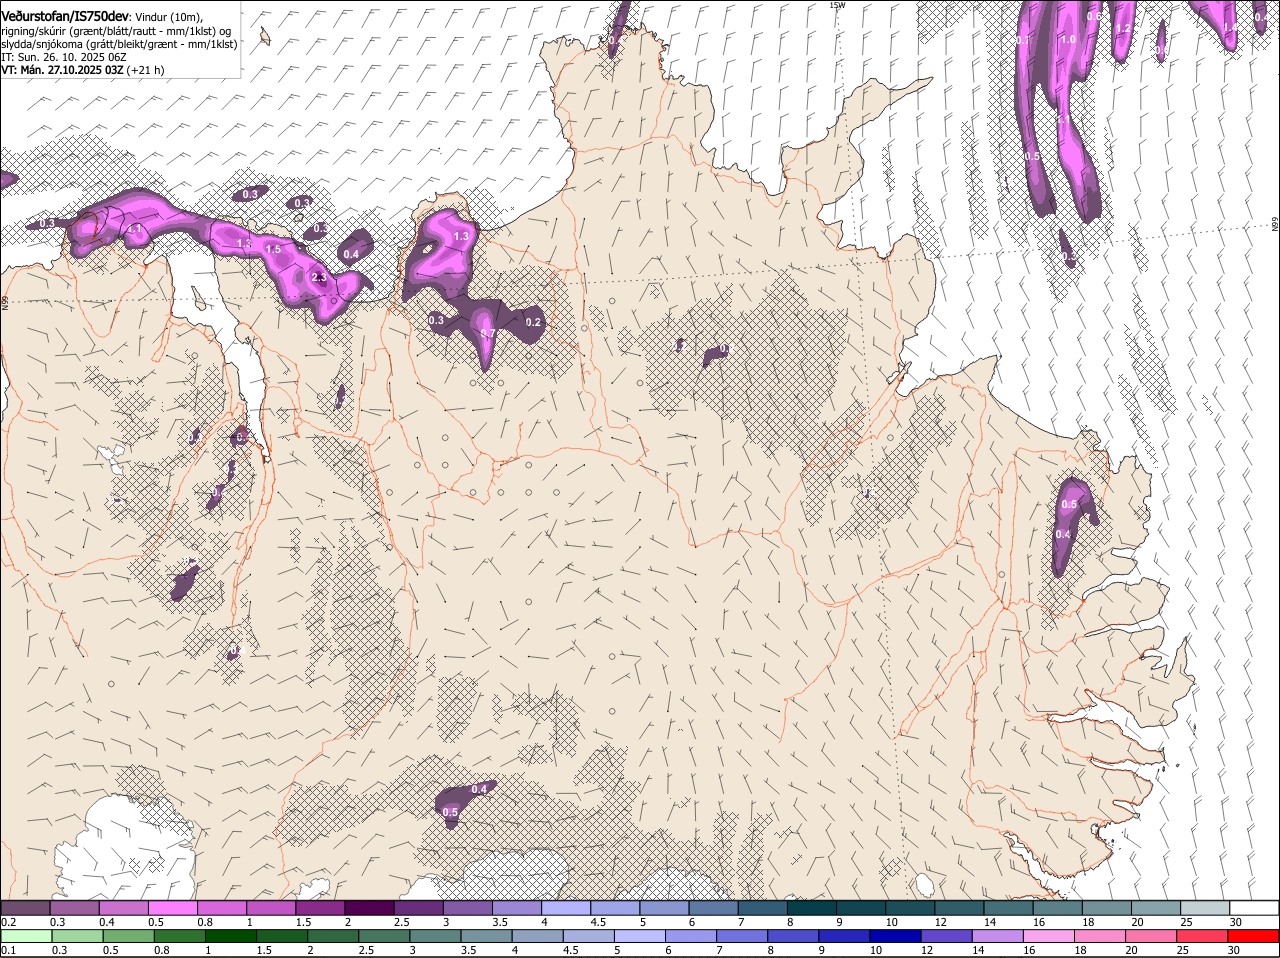Click the pale green 0.1 swatch in lower legend

(25, 936)
